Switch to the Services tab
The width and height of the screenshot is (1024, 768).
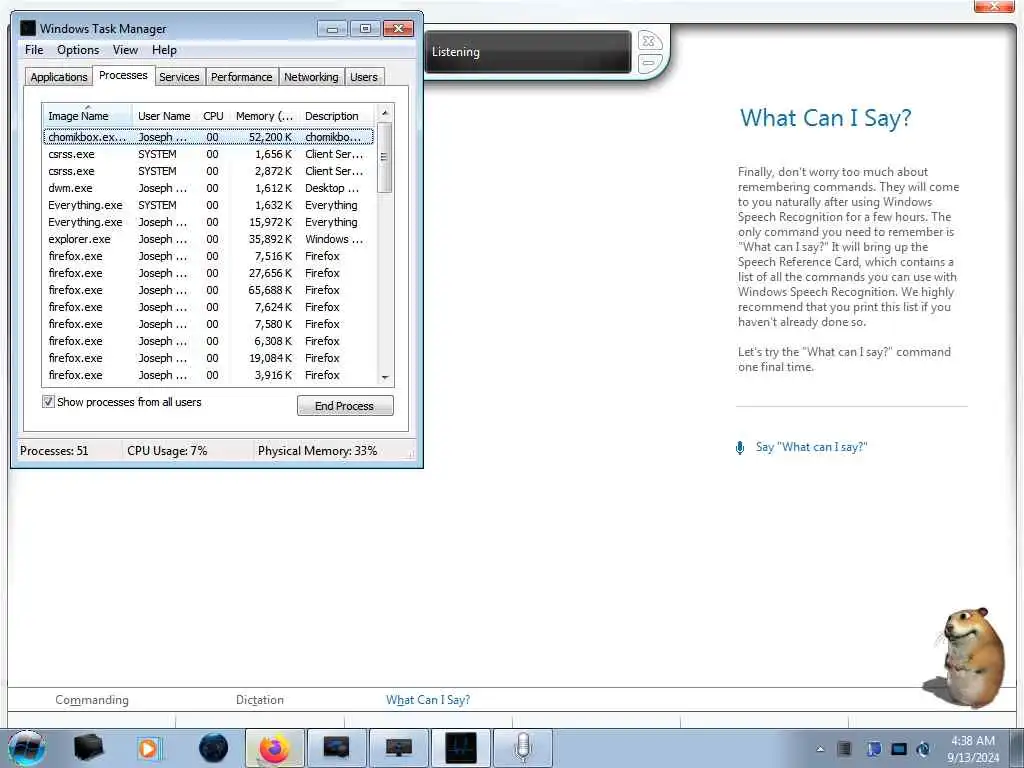(x=179, y=77)
